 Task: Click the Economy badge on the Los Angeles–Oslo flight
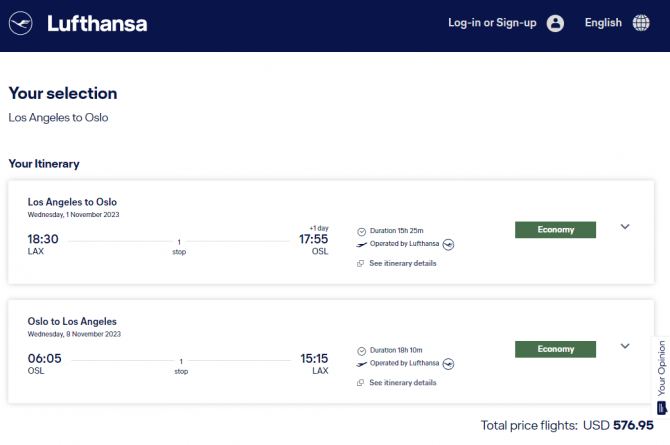(x=555, y=230)
